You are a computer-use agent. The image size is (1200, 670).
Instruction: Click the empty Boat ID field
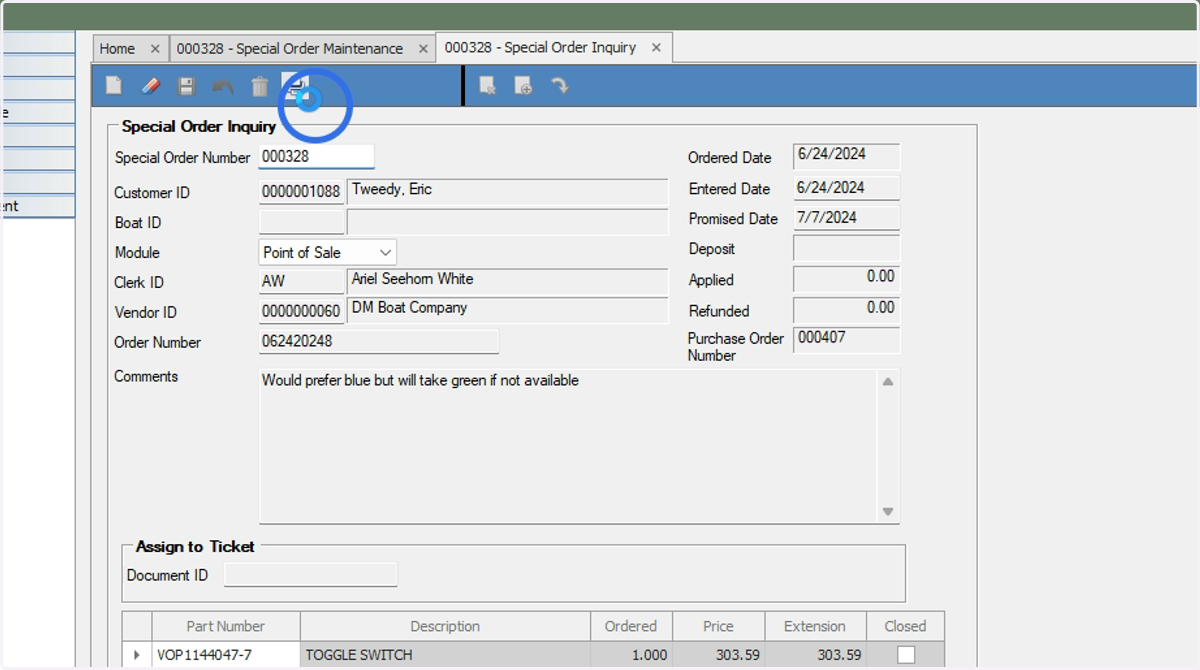click(x=301, y=222)
